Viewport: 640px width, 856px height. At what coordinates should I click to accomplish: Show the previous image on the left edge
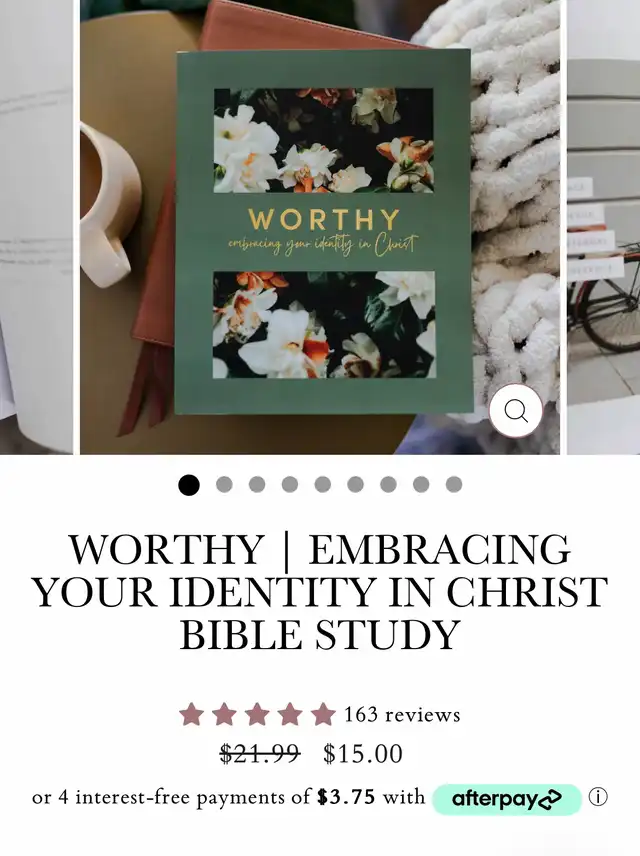(36, 227)
